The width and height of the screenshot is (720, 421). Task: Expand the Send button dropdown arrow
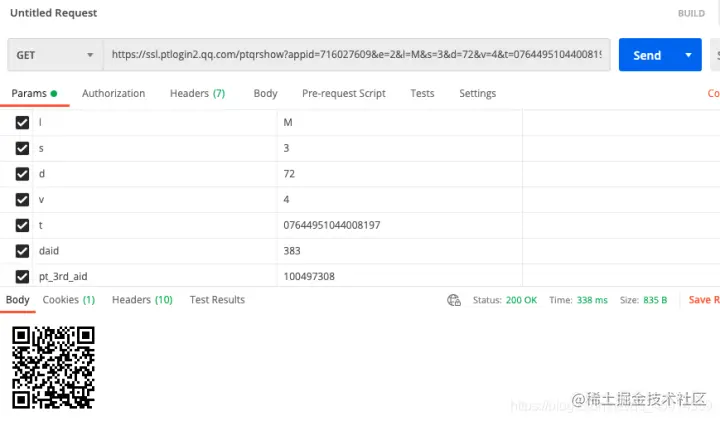[x=688, y=55]
